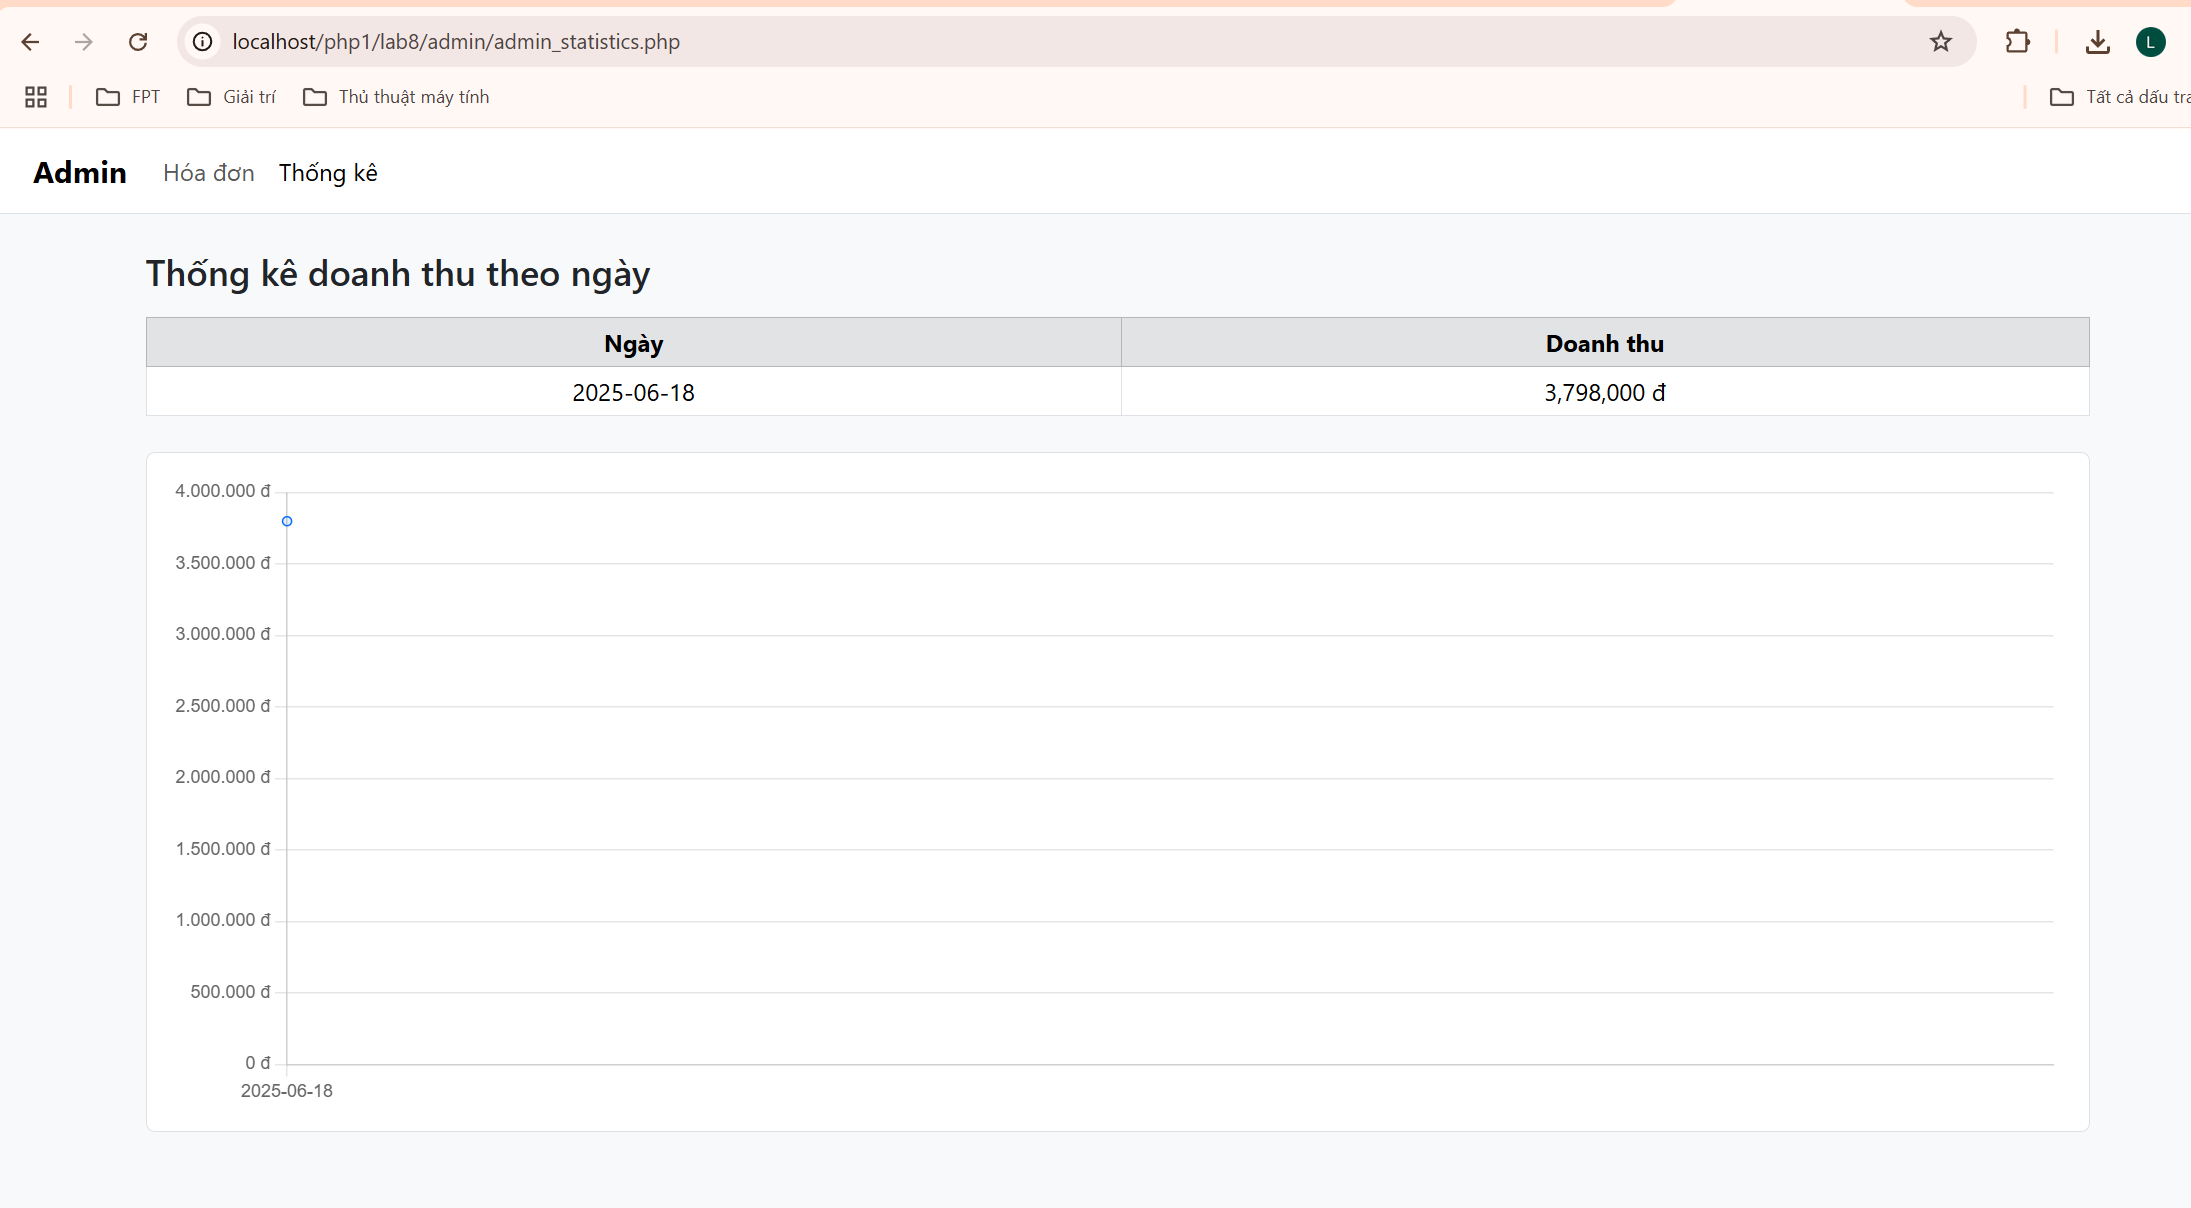Select the Thống kê nav item
The height and width of the screenshot is (1208, 2191).
[328, 173]
